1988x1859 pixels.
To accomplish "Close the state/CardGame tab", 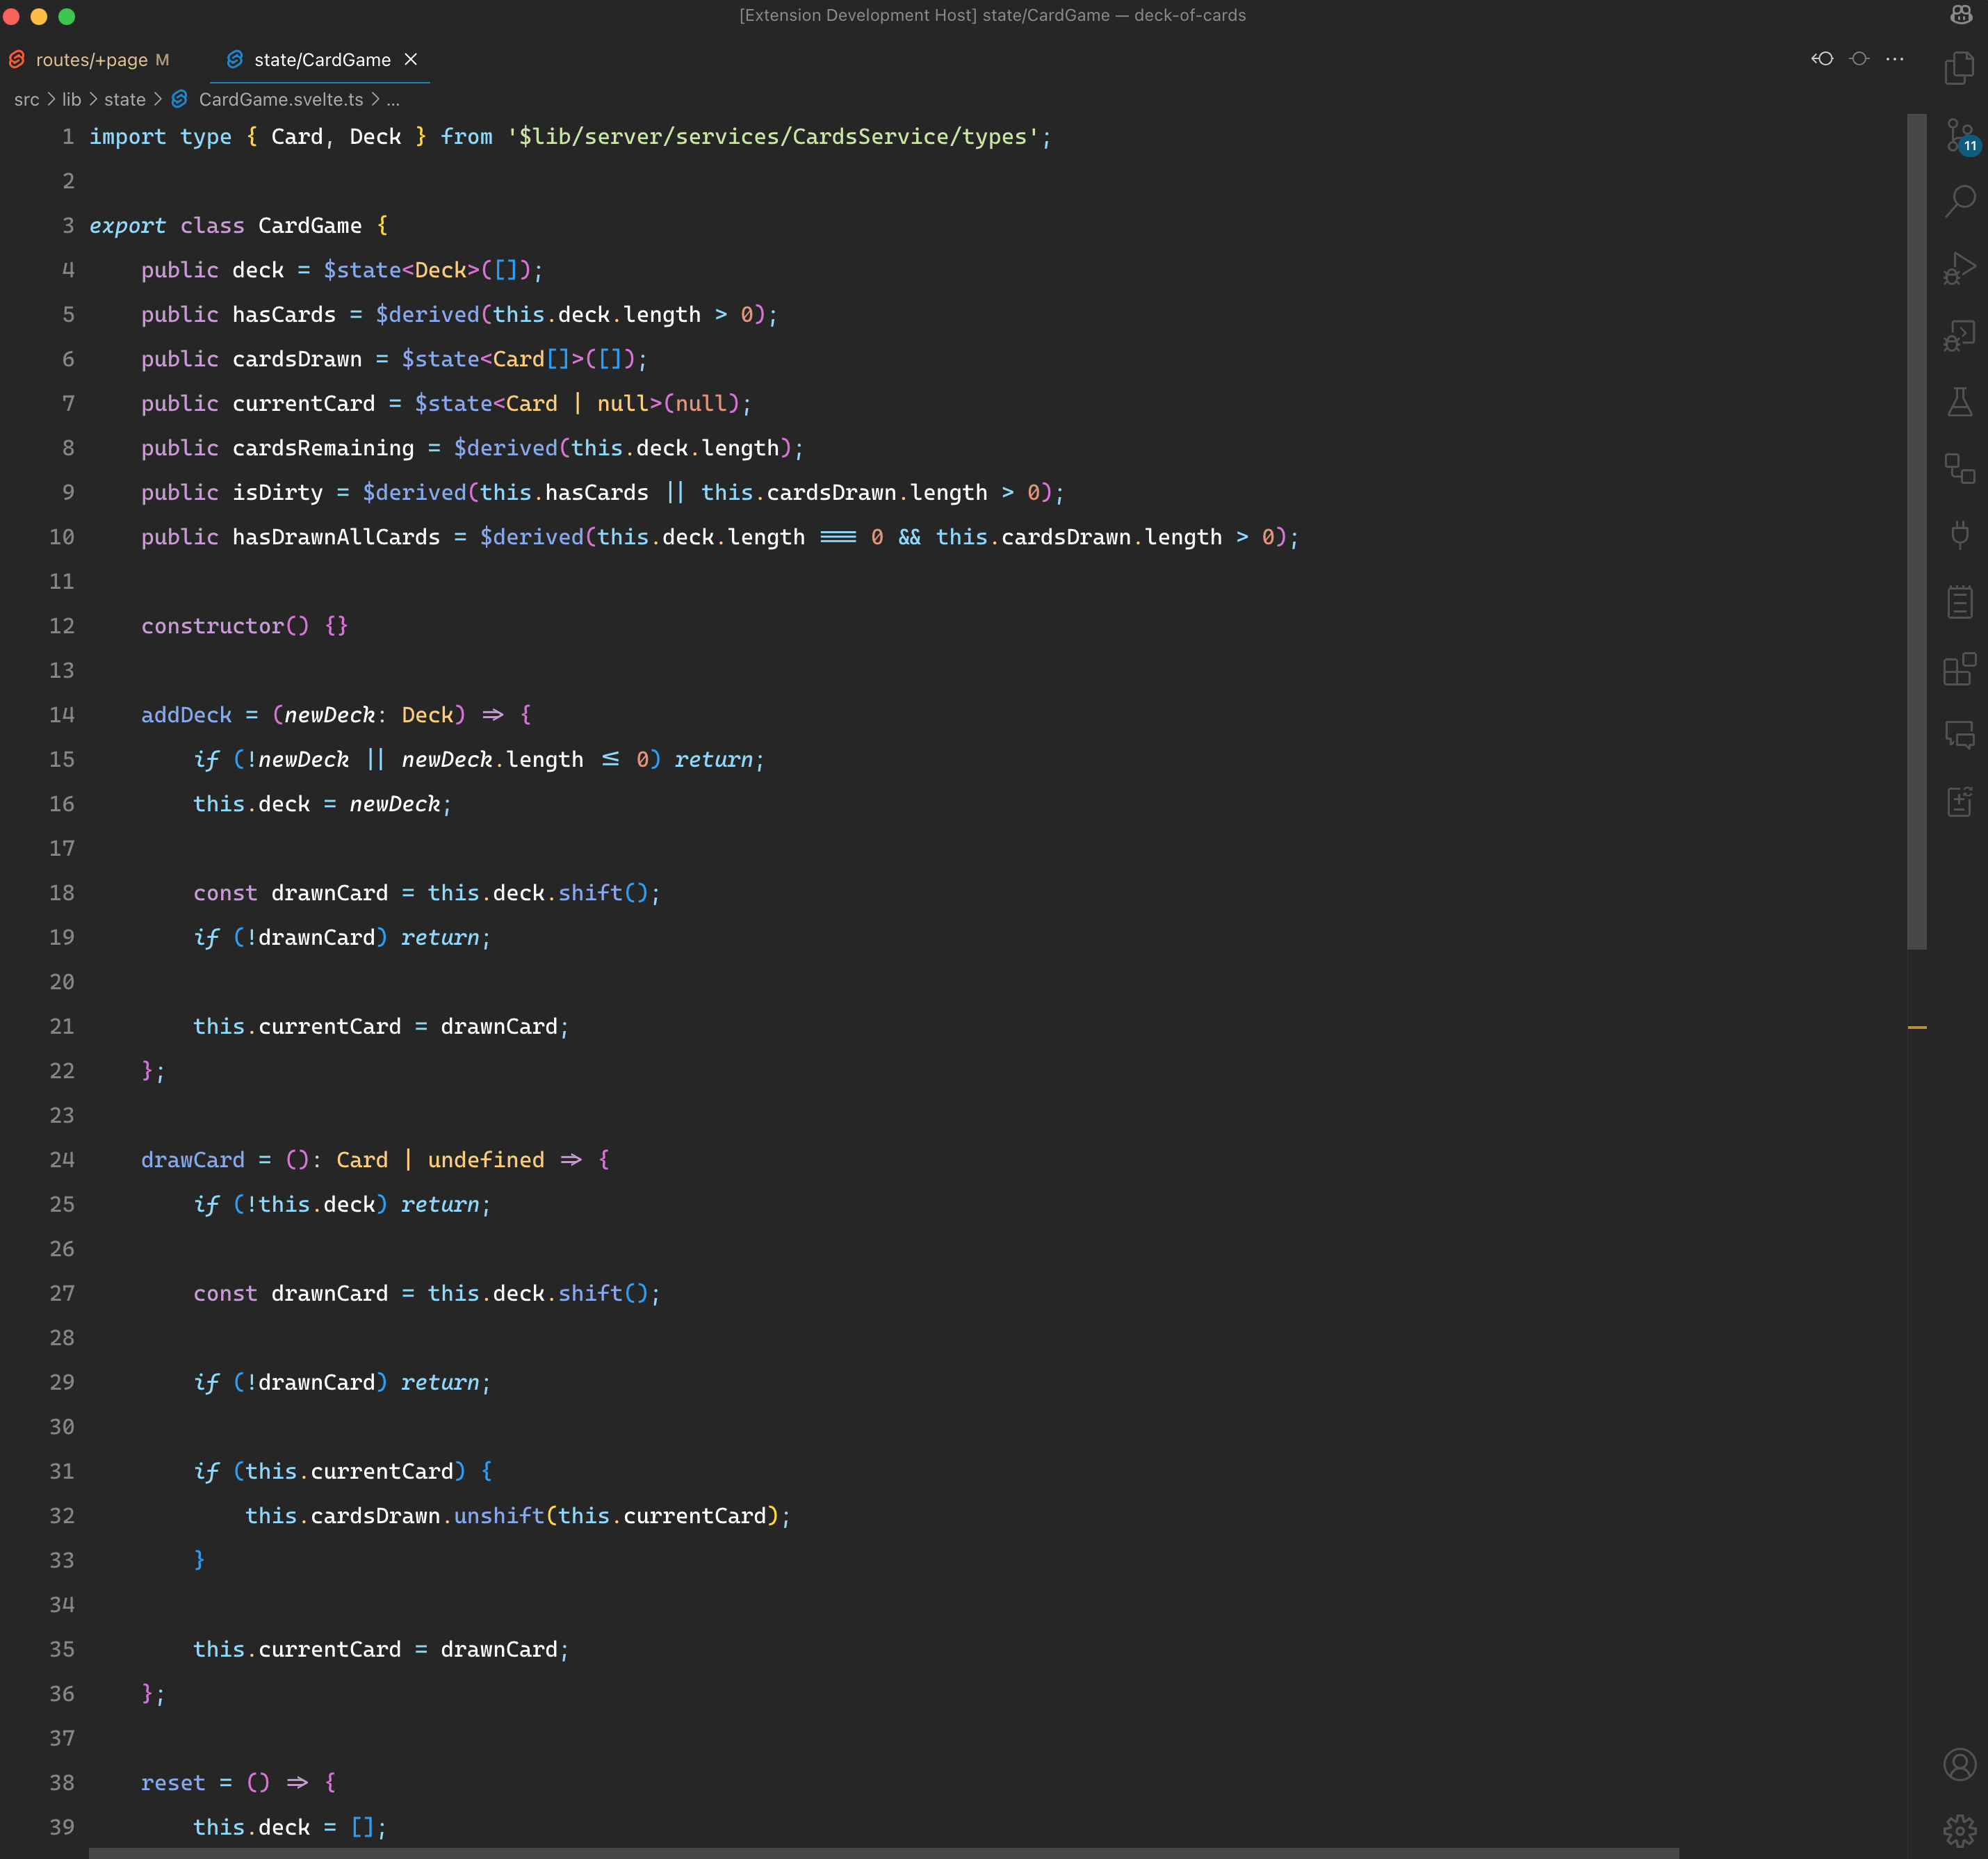I will click(x=410, y=60).
